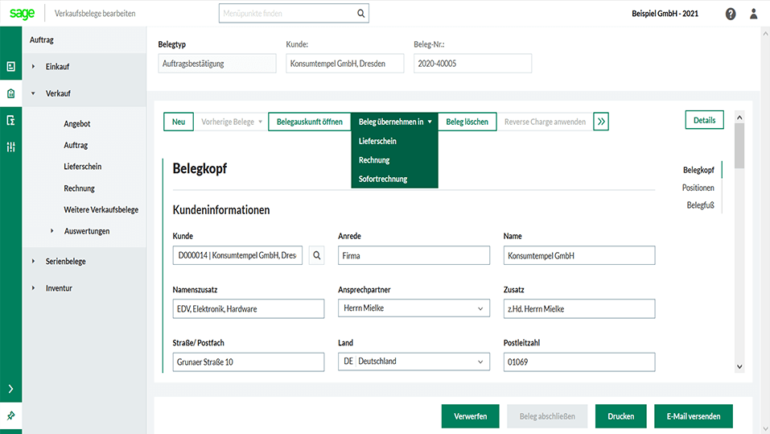Click the Beleg abschließen button
This screenshot has height=434, width=770.
[x=547, y=416]
